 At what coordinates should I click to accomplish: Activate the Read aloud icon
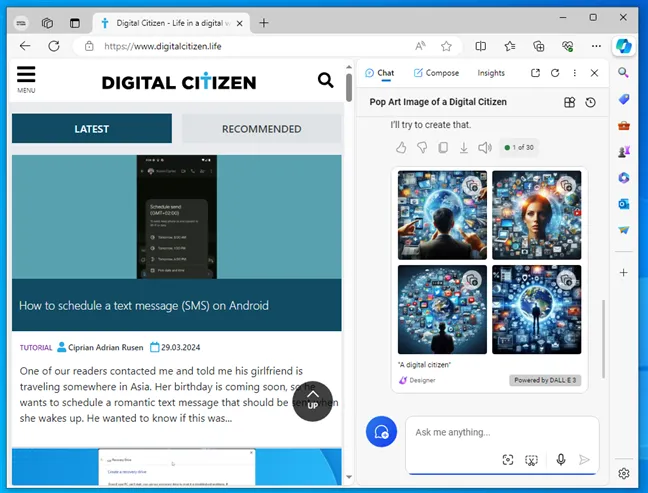click(x=420, y=46)
